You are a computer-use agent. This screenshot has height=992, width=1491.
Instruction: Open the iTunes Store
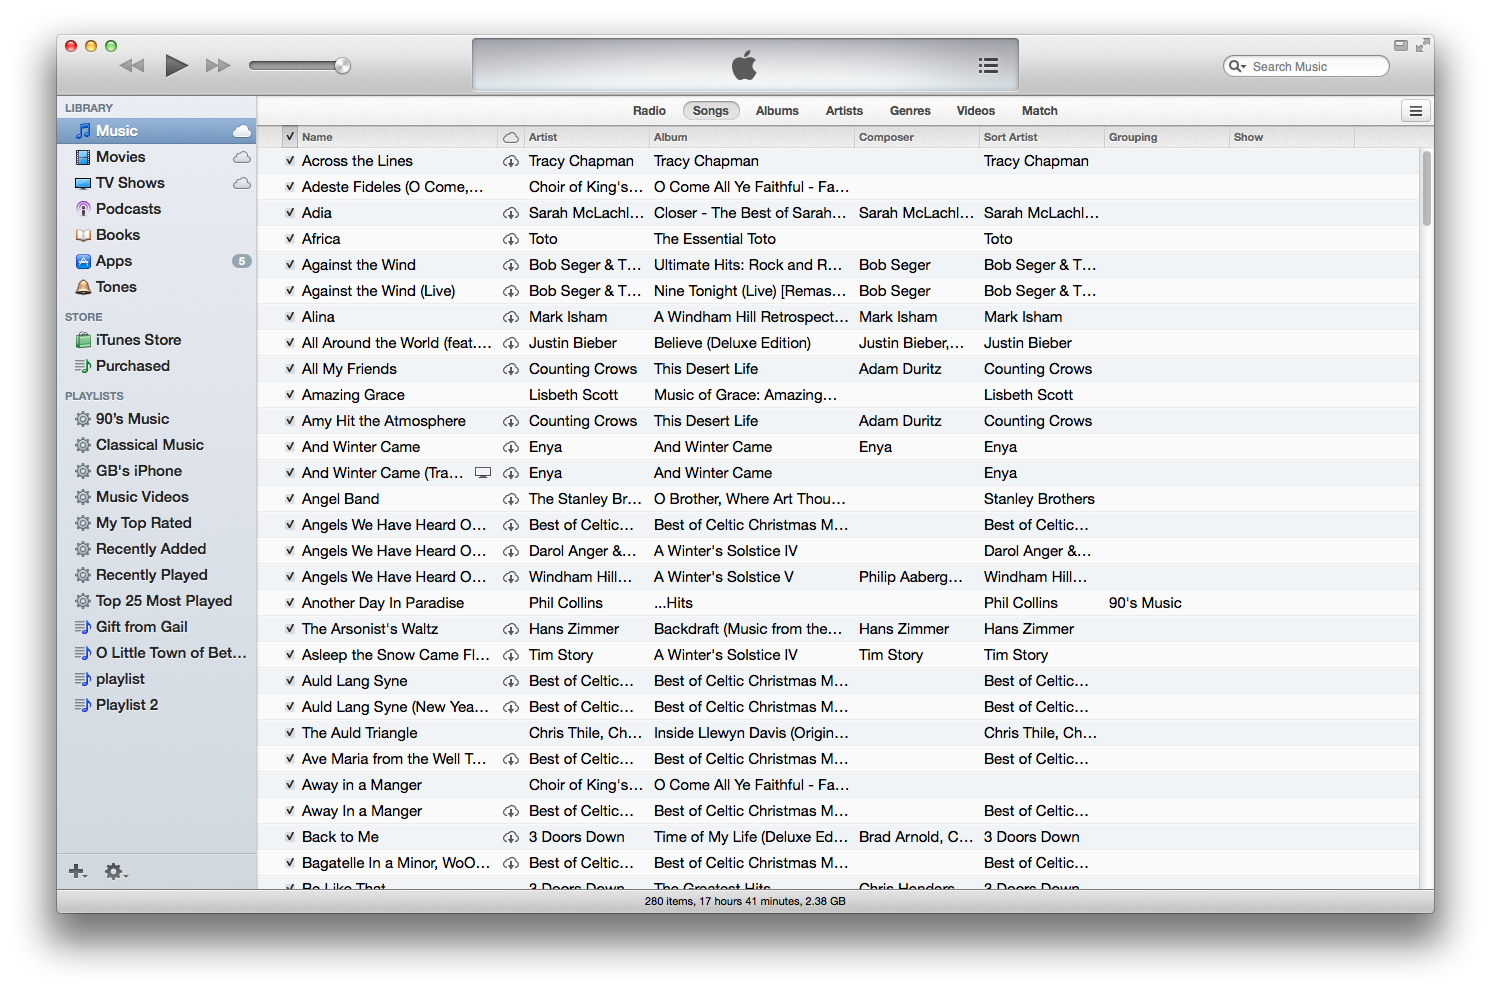[156, 340]
